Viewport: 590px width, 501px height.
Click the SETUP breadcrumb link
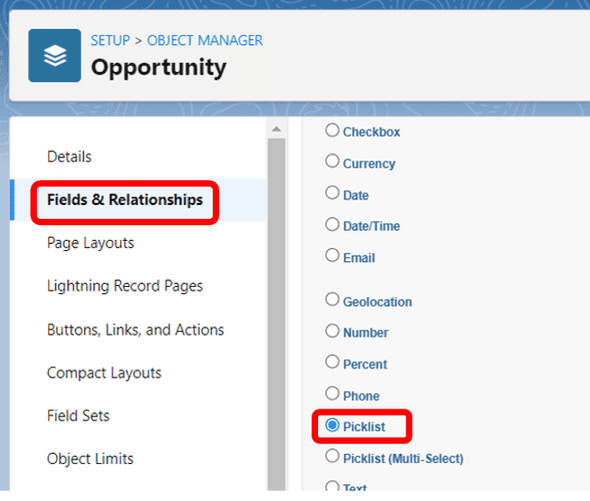coord(110,40)
